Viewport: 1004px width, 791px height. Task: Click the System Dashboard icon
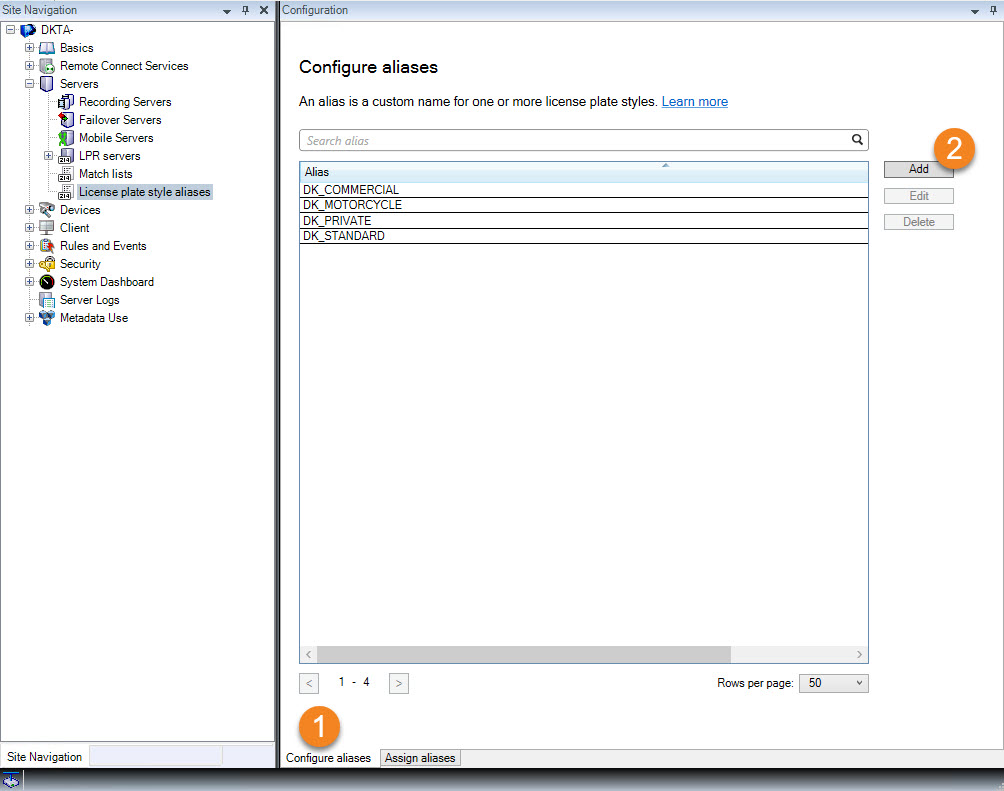pos(46,282)
